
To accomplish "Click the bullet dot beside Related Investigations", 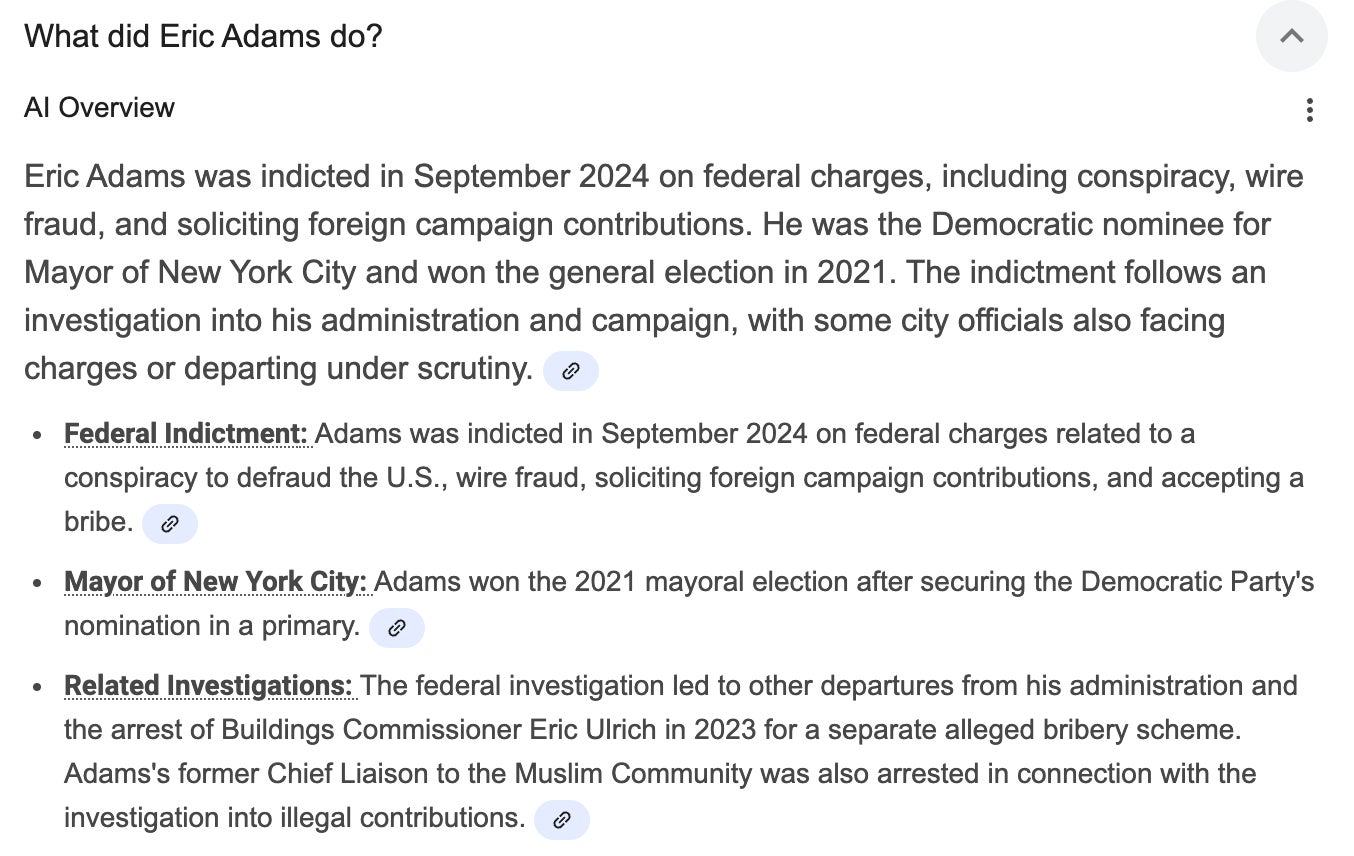I will (x=38, y=688).
